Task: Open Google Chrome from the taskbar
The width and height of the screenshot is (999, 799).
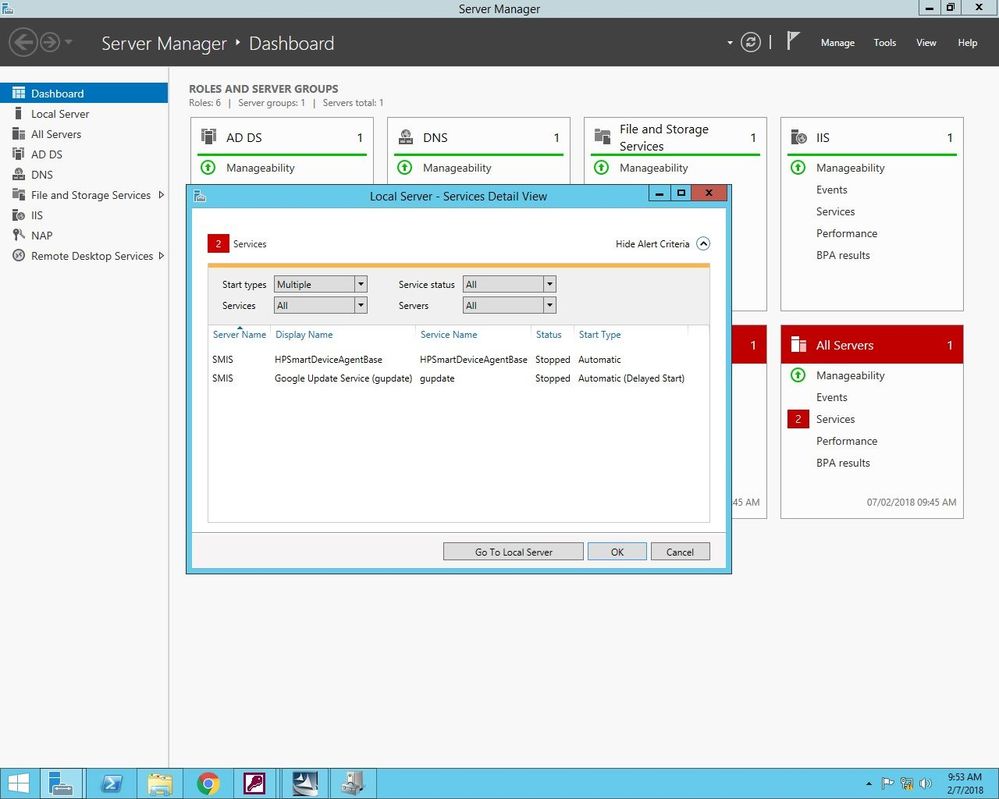Action: [208, 784]
